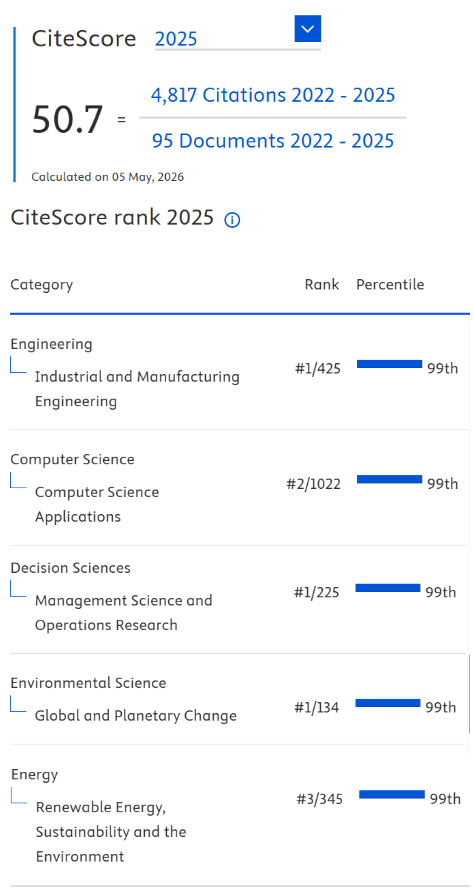Click the #2/1022 rank value

[x=314, y=484]
